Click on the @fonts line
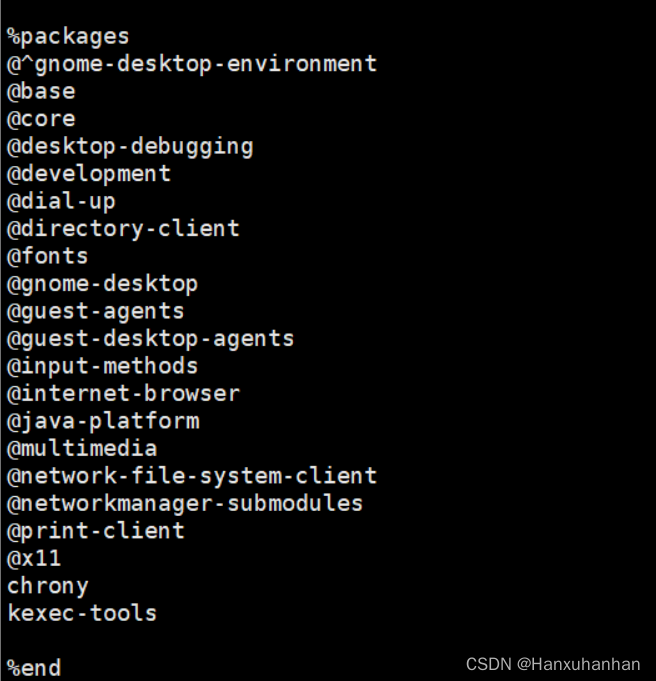Image resolution: width=656 pixels, height=681 pixels. click(48, 257)
